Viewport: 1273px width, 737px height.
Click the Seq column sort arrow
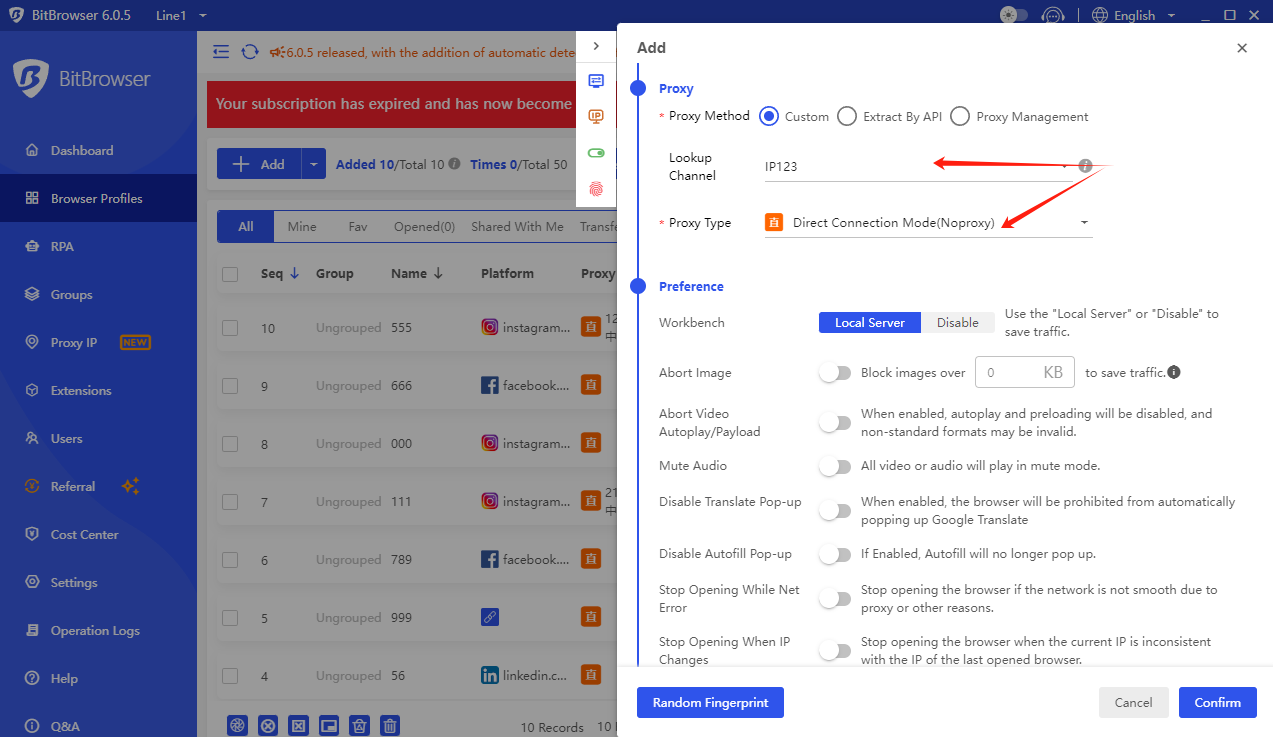point(294,273)
